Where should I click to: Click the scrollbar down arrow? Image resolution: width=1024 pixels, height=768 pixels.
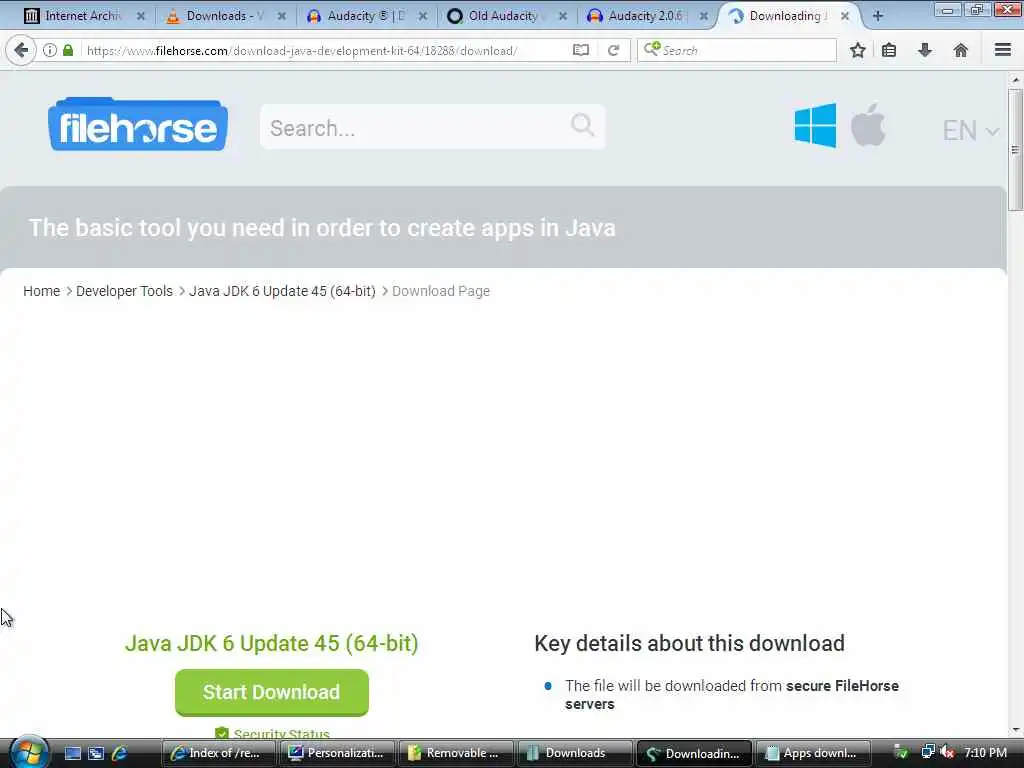click(1015, 729)
